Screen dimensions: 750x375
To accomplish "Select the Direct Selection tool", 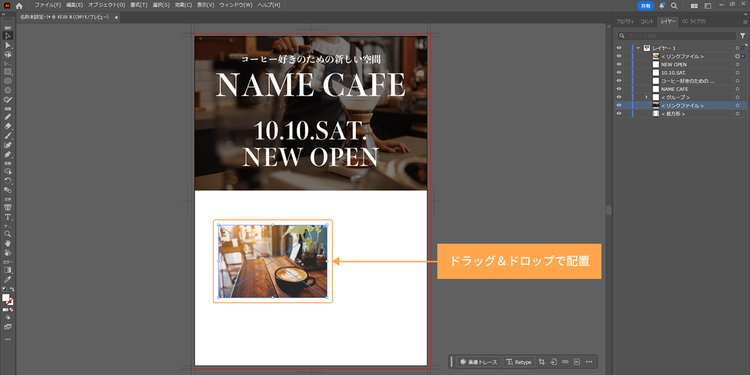I will point(8,45).
